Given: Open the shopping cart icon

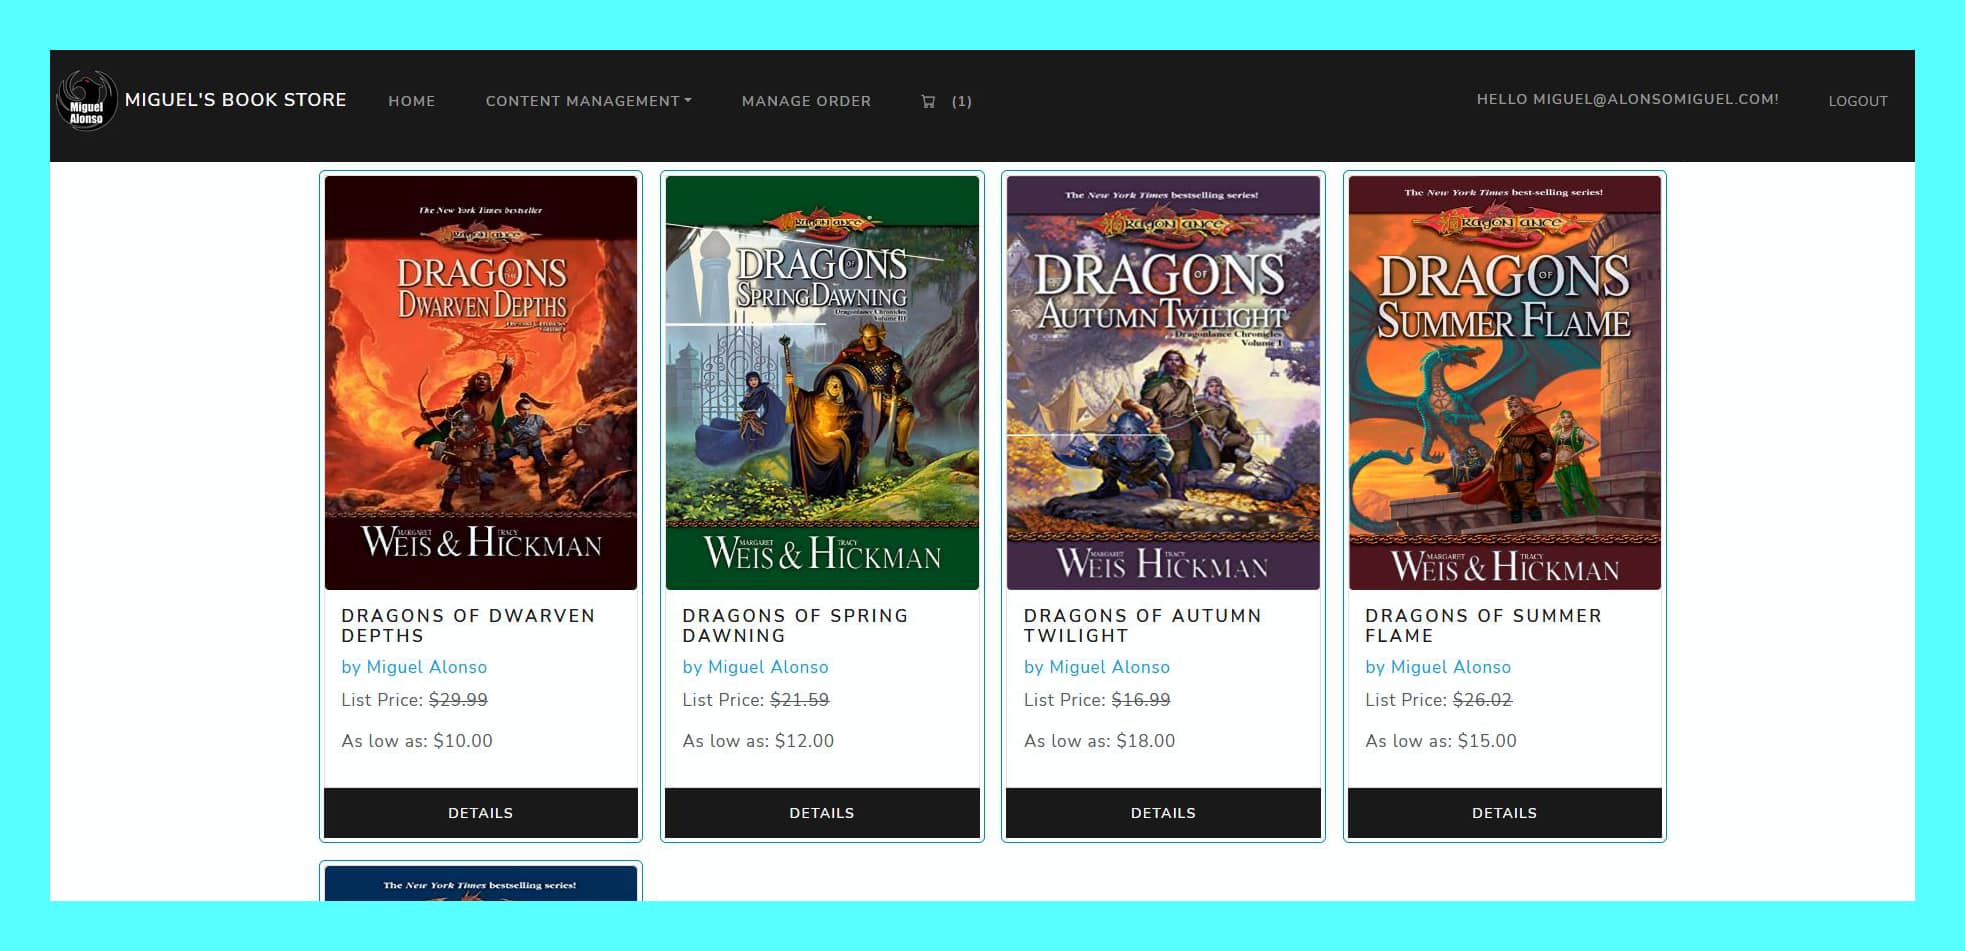Looking at the screenshot, I should pos(928,101).
